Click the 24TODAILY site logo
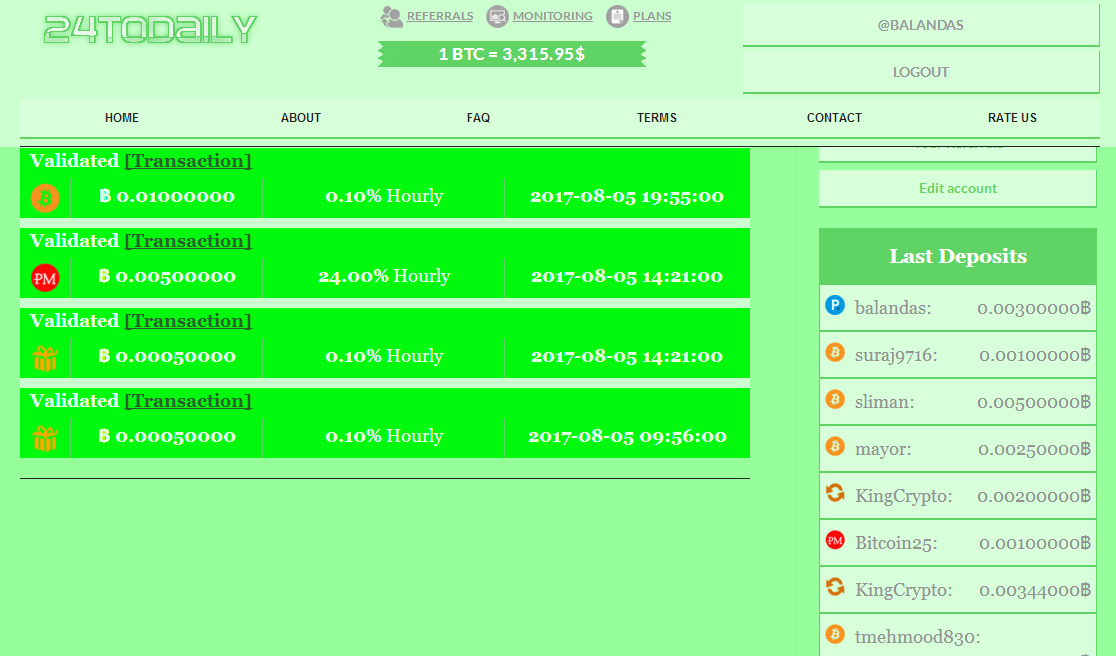 [150, 30]
